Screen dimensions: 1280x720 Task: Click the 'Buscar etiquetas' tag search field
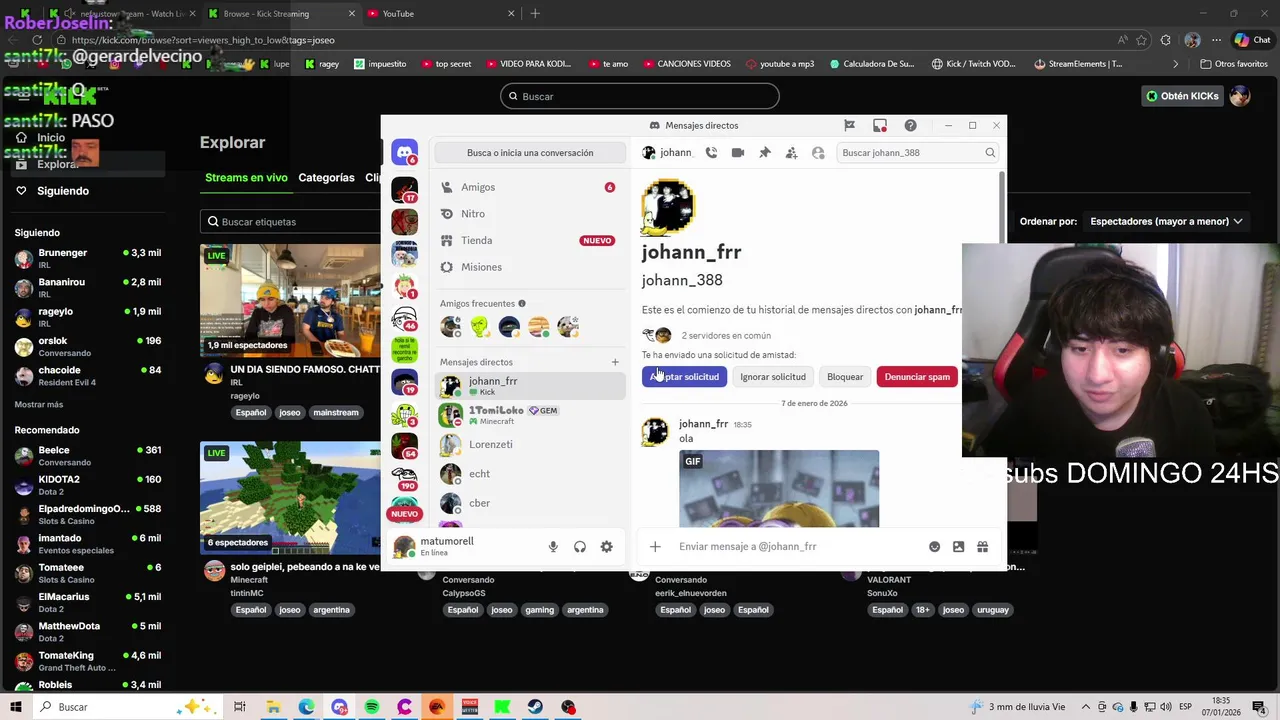point(290,222)
